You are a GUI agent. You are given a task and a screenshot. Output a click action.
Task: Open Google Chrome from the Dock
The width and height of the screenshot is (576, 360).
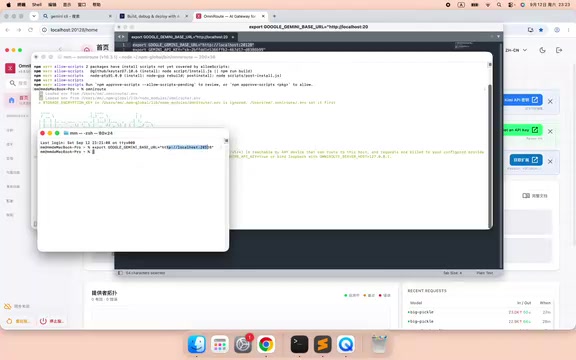pyautogui.click(x=266, y=344)
